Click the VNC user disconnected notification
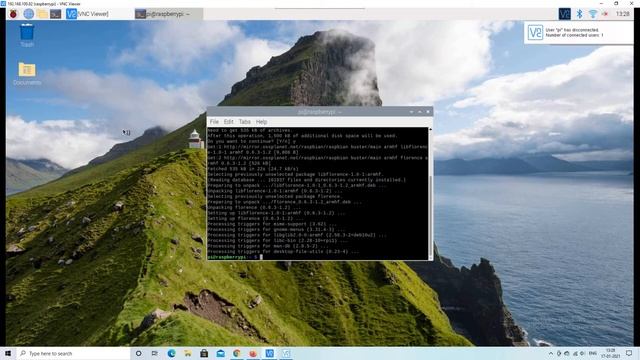640x360 pixels. 578,33
